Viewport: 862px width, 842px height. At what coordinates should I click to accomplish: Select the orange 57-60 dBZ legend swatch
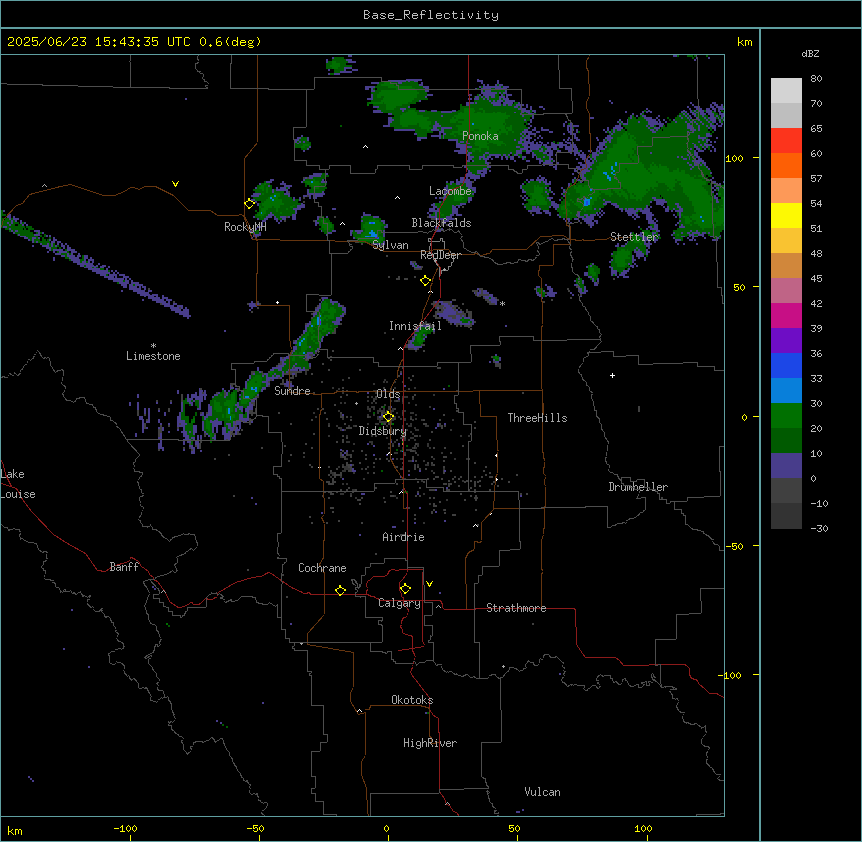coord(786,165)
